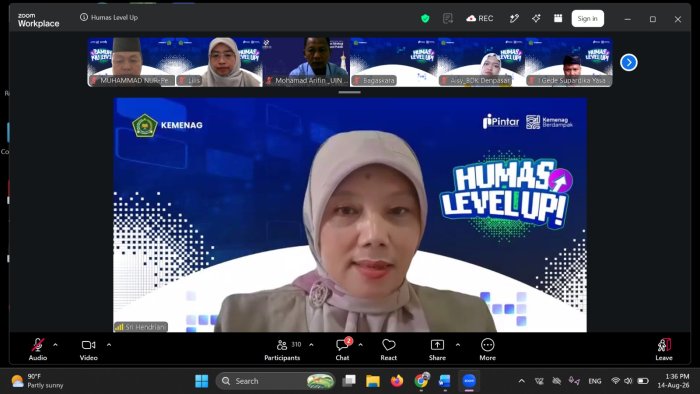The width and height of the screenshot is (700, 394).
Task: Open Firefox from the taskbar
Action: click(397, 381)
